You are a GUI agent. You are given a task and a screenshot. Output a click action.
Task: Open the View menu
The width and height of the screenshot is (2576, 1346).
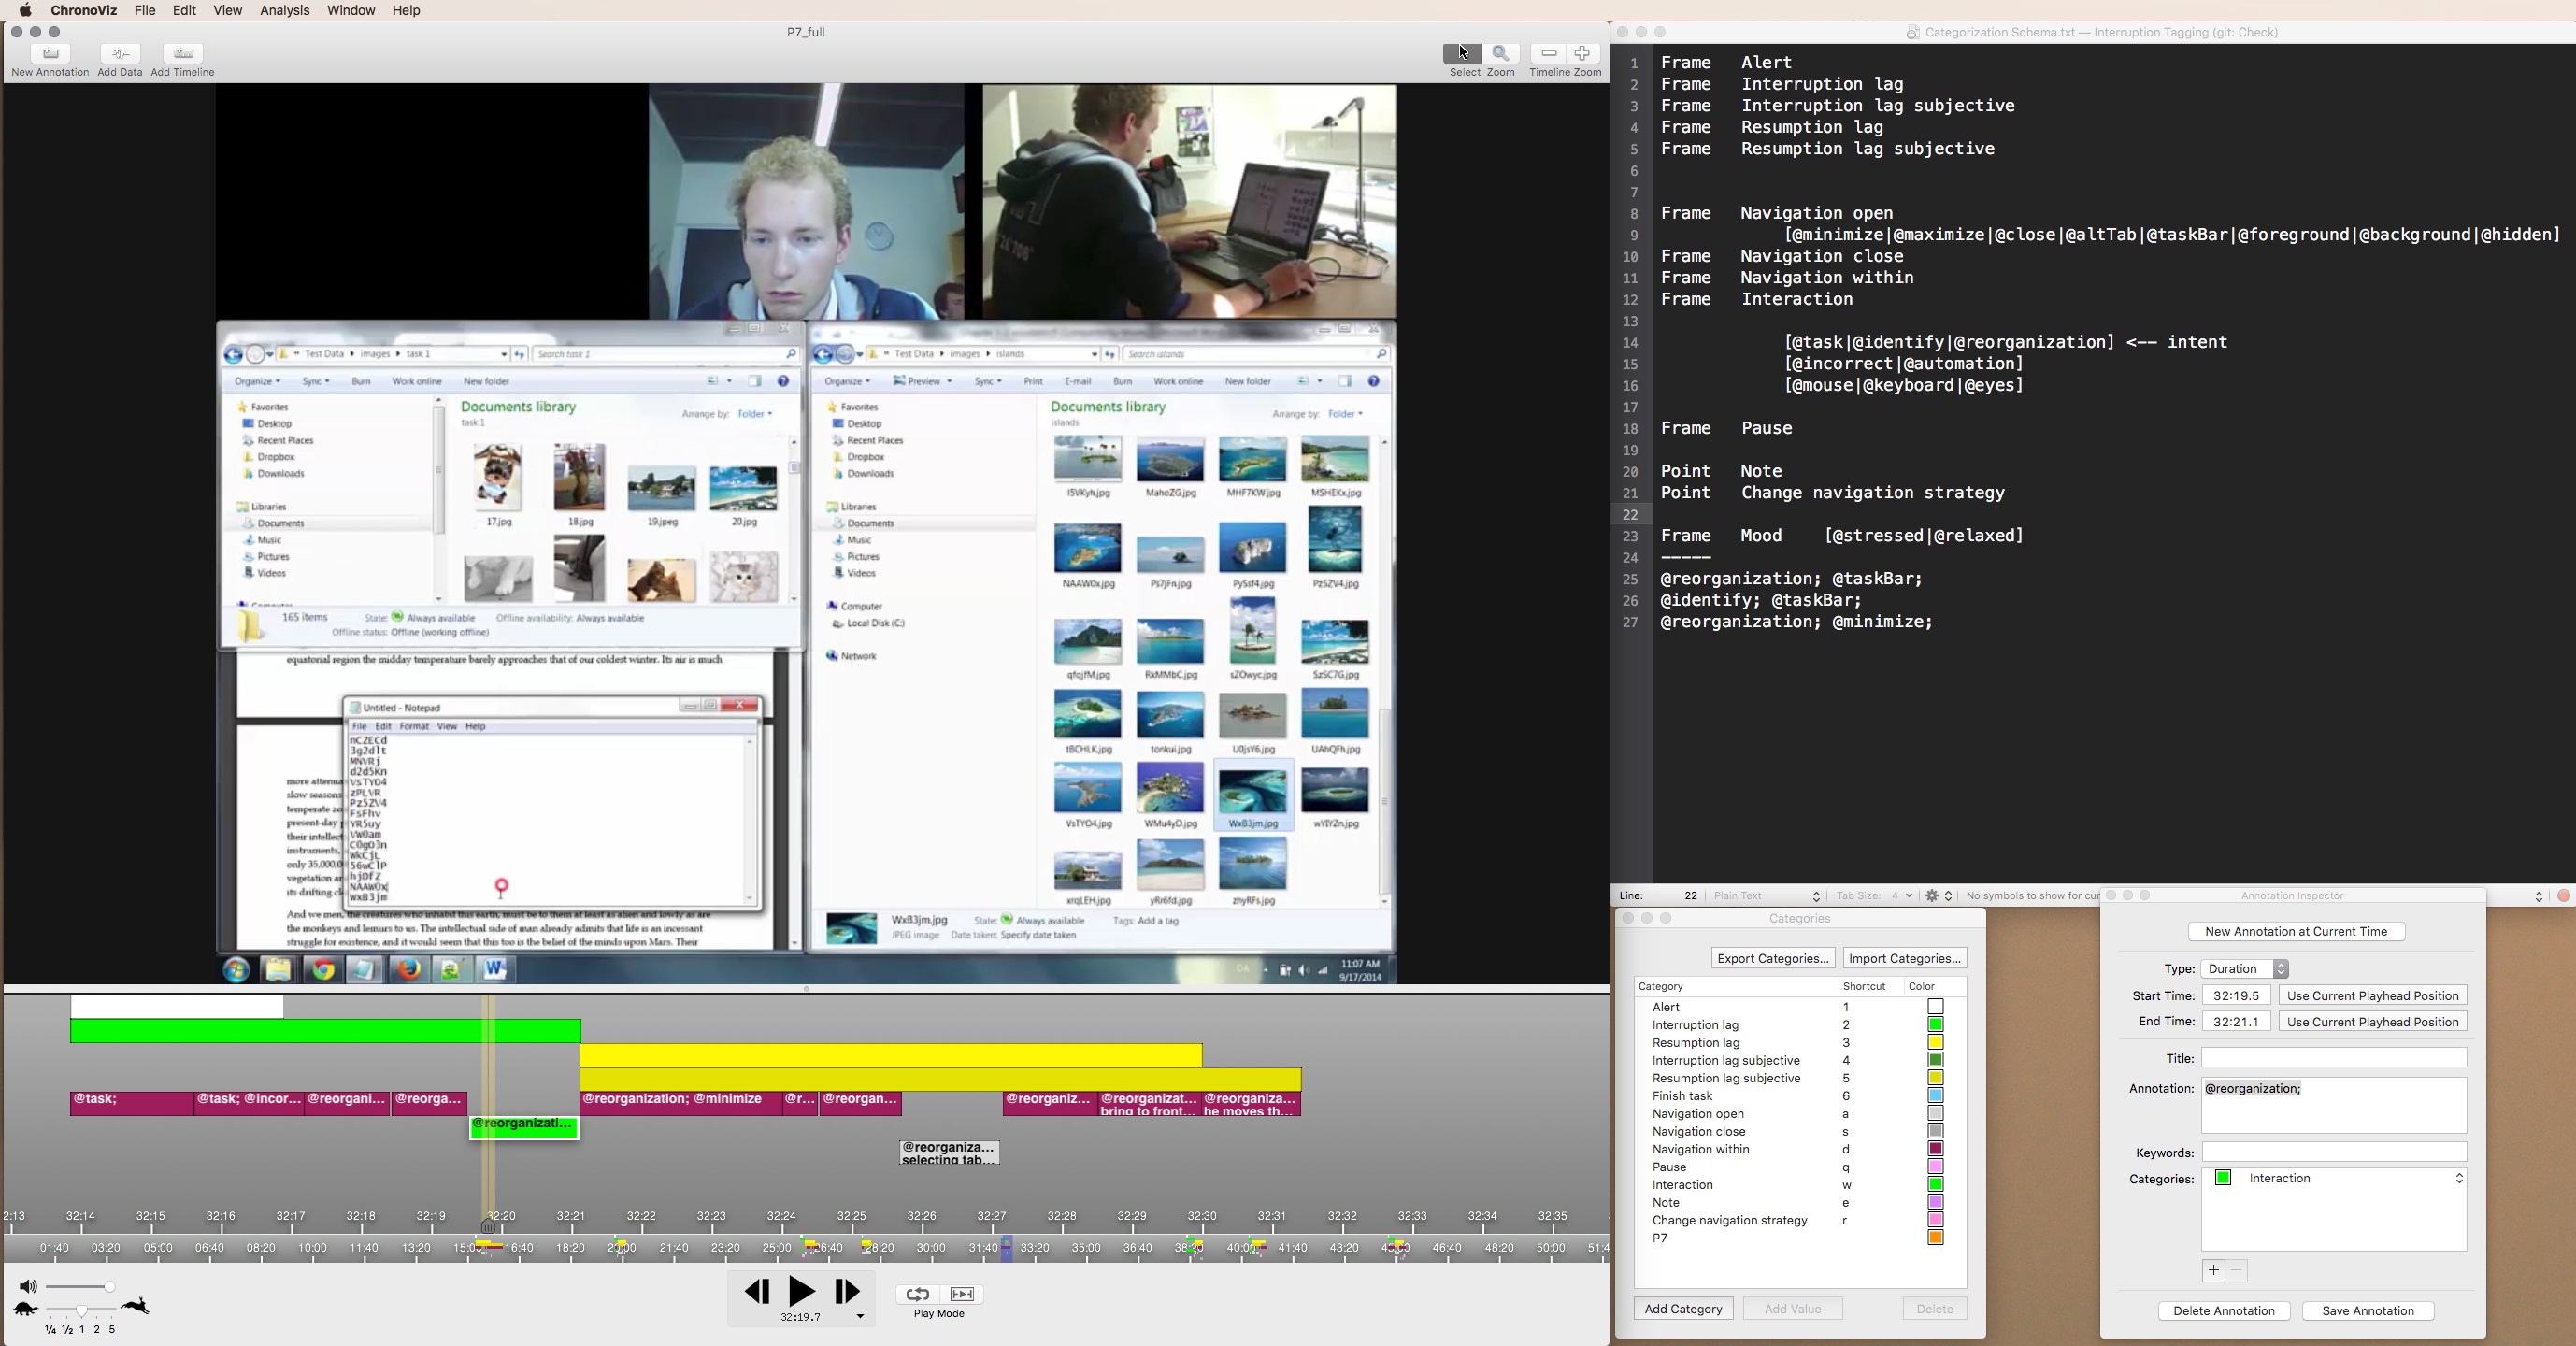pyautogui.click(x=228, y=10)
